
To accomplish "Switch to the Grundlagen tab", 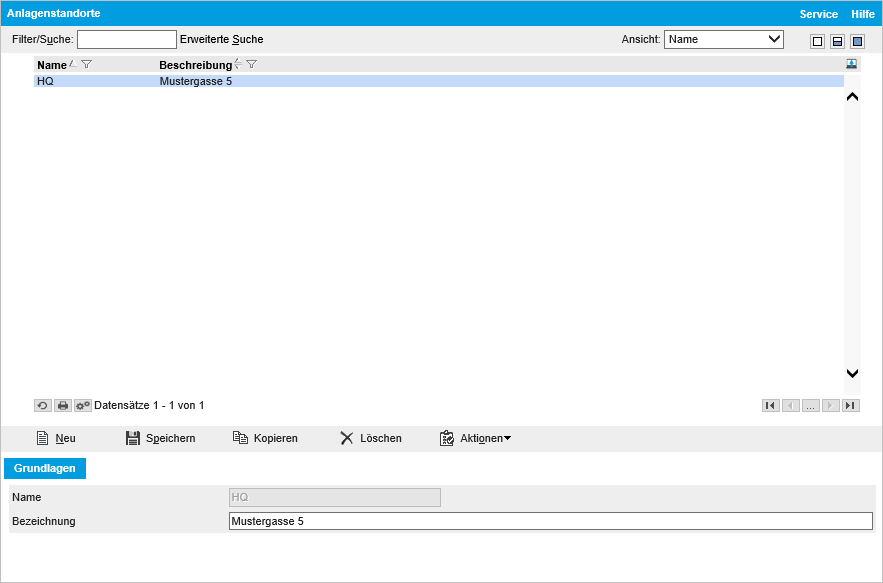I will (x=45, y=468).
